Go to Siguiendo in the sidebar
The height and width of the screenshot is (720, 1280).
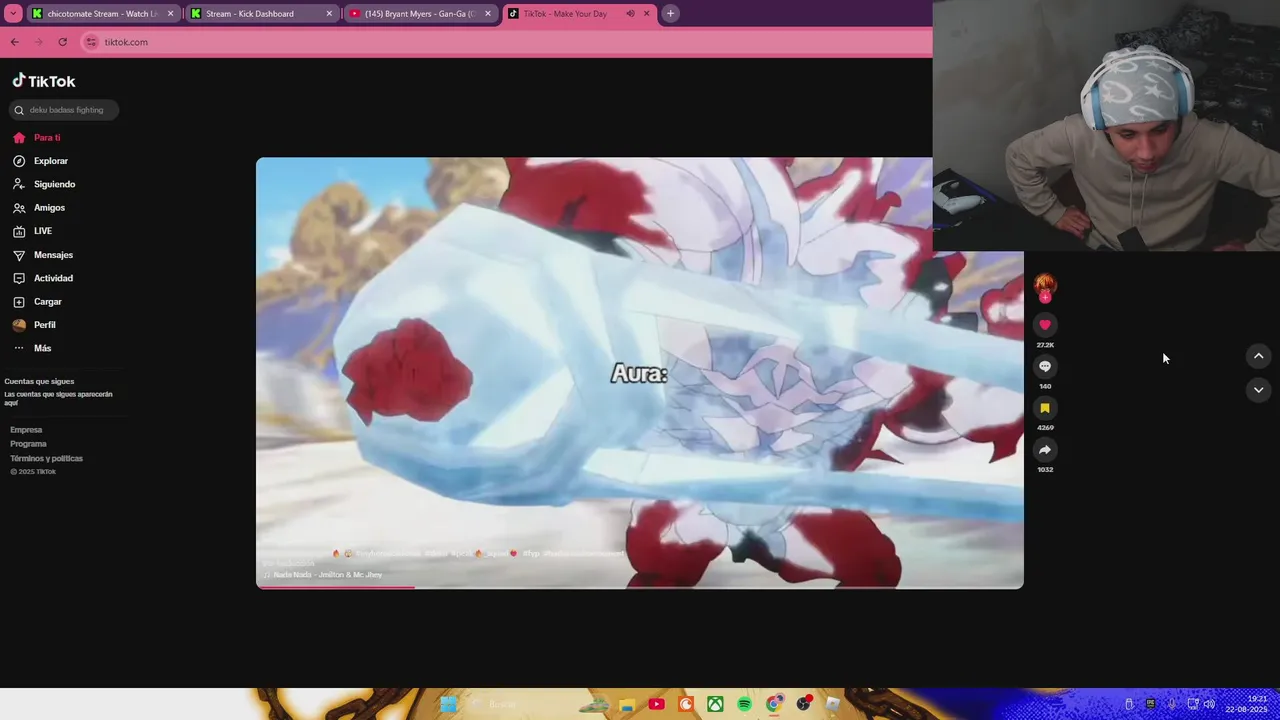(54, 184)
